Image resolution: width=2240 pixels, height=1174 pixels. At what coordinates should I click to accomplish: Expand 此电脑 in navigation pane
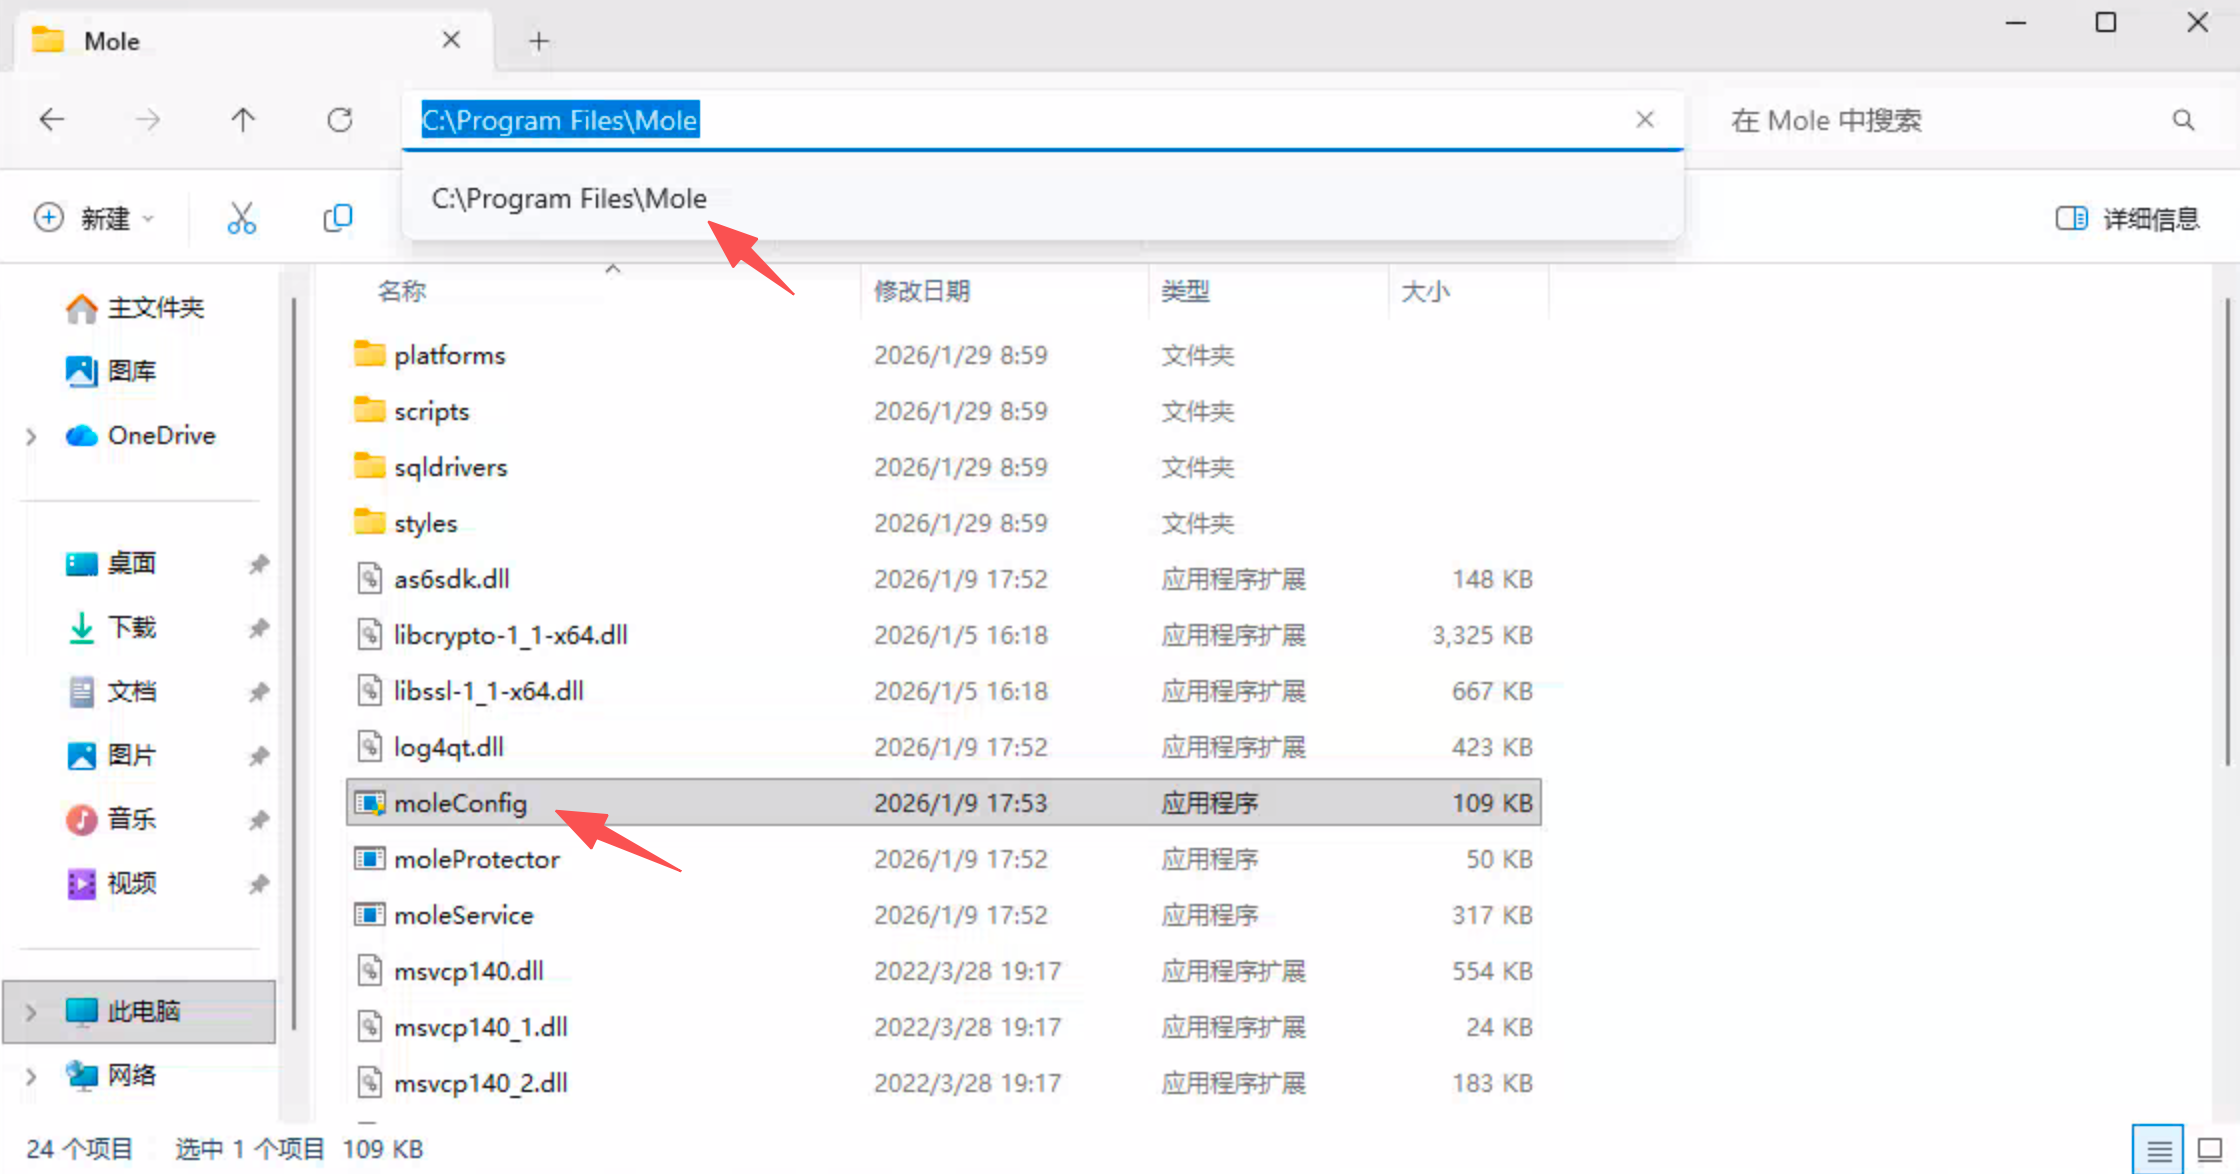[x=31, y=1011]
